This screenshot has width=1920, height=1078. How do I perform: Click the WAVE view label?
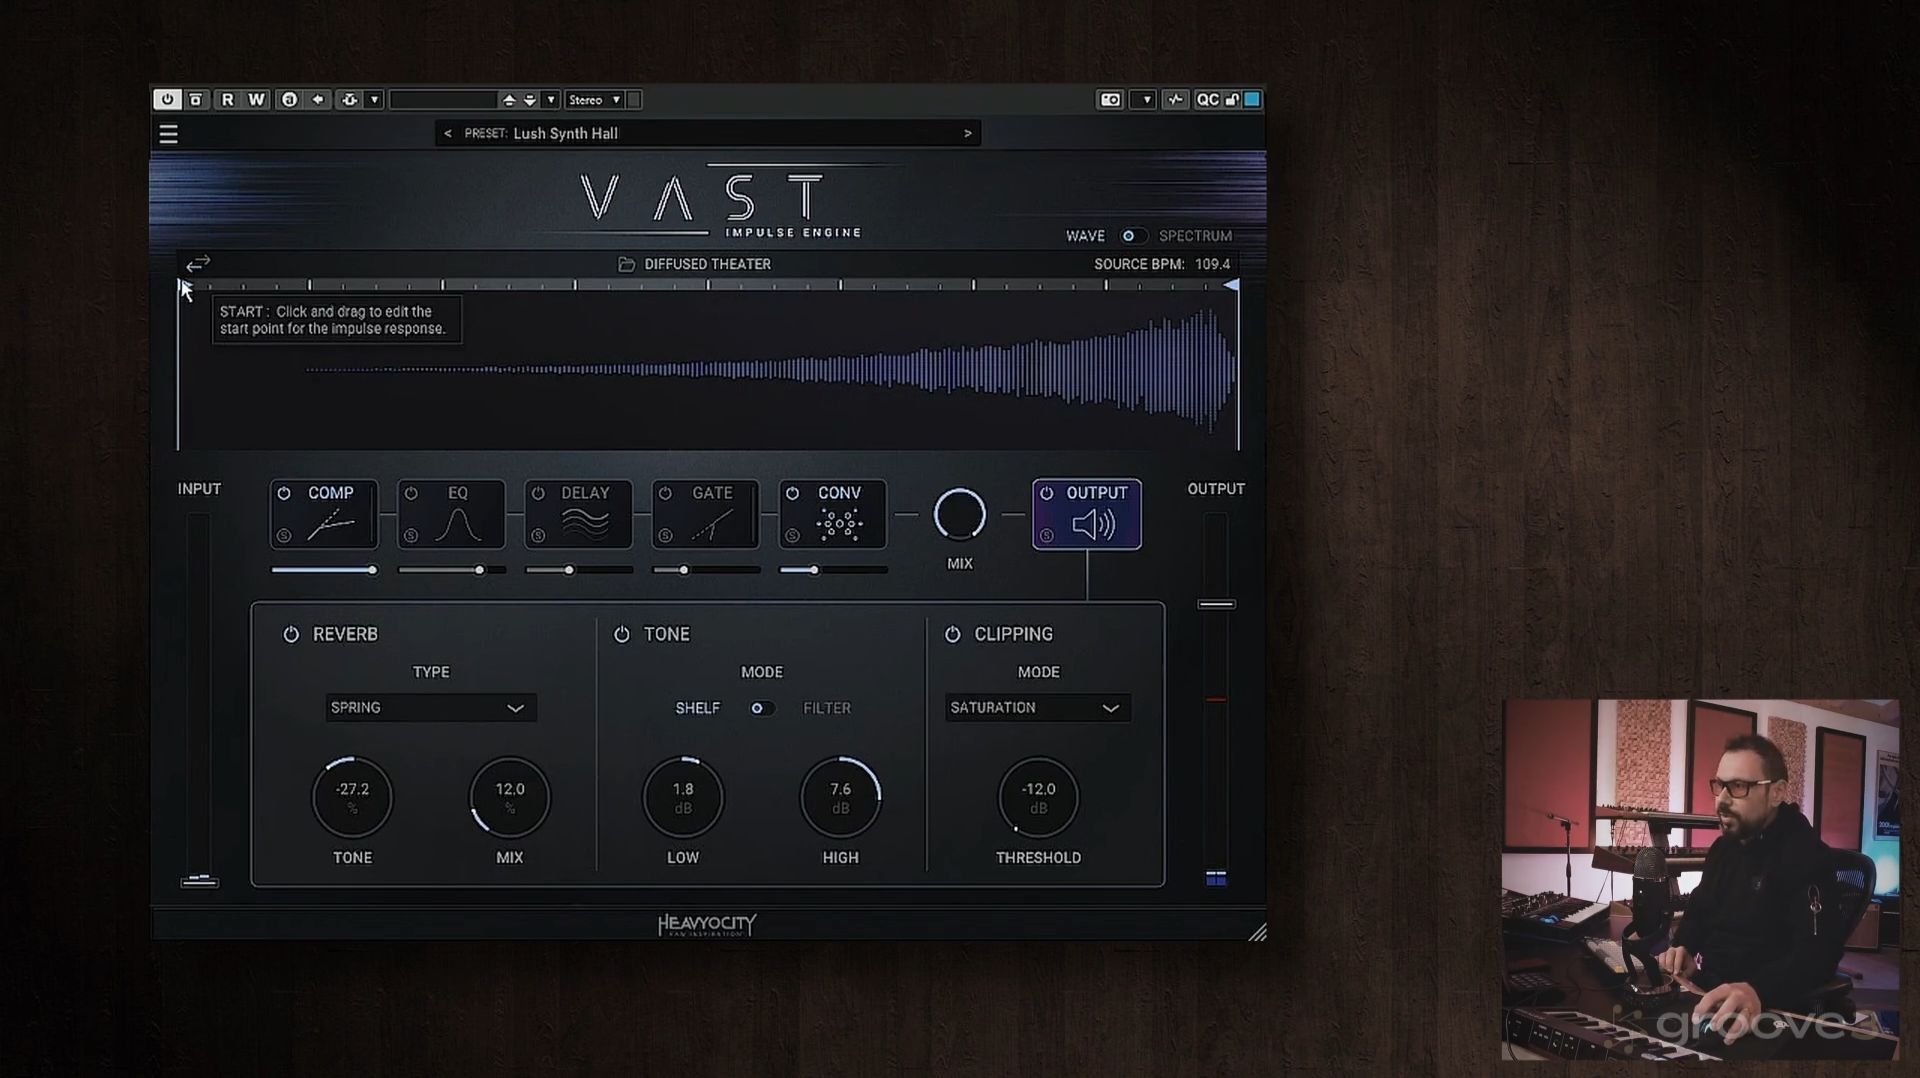point(1085,236)
